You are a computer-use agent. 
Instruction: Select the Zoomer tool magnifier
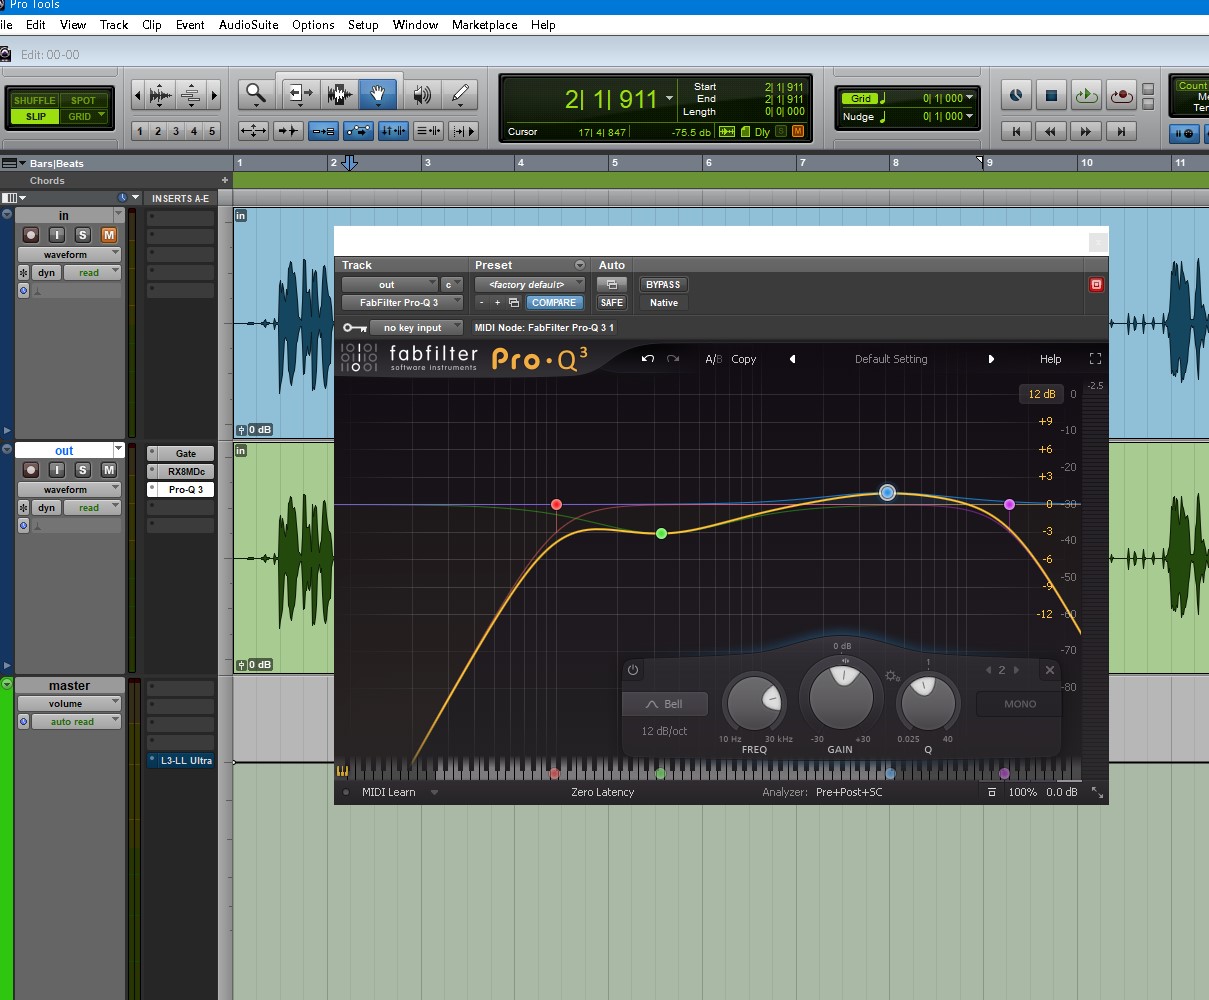coord(257,95)
